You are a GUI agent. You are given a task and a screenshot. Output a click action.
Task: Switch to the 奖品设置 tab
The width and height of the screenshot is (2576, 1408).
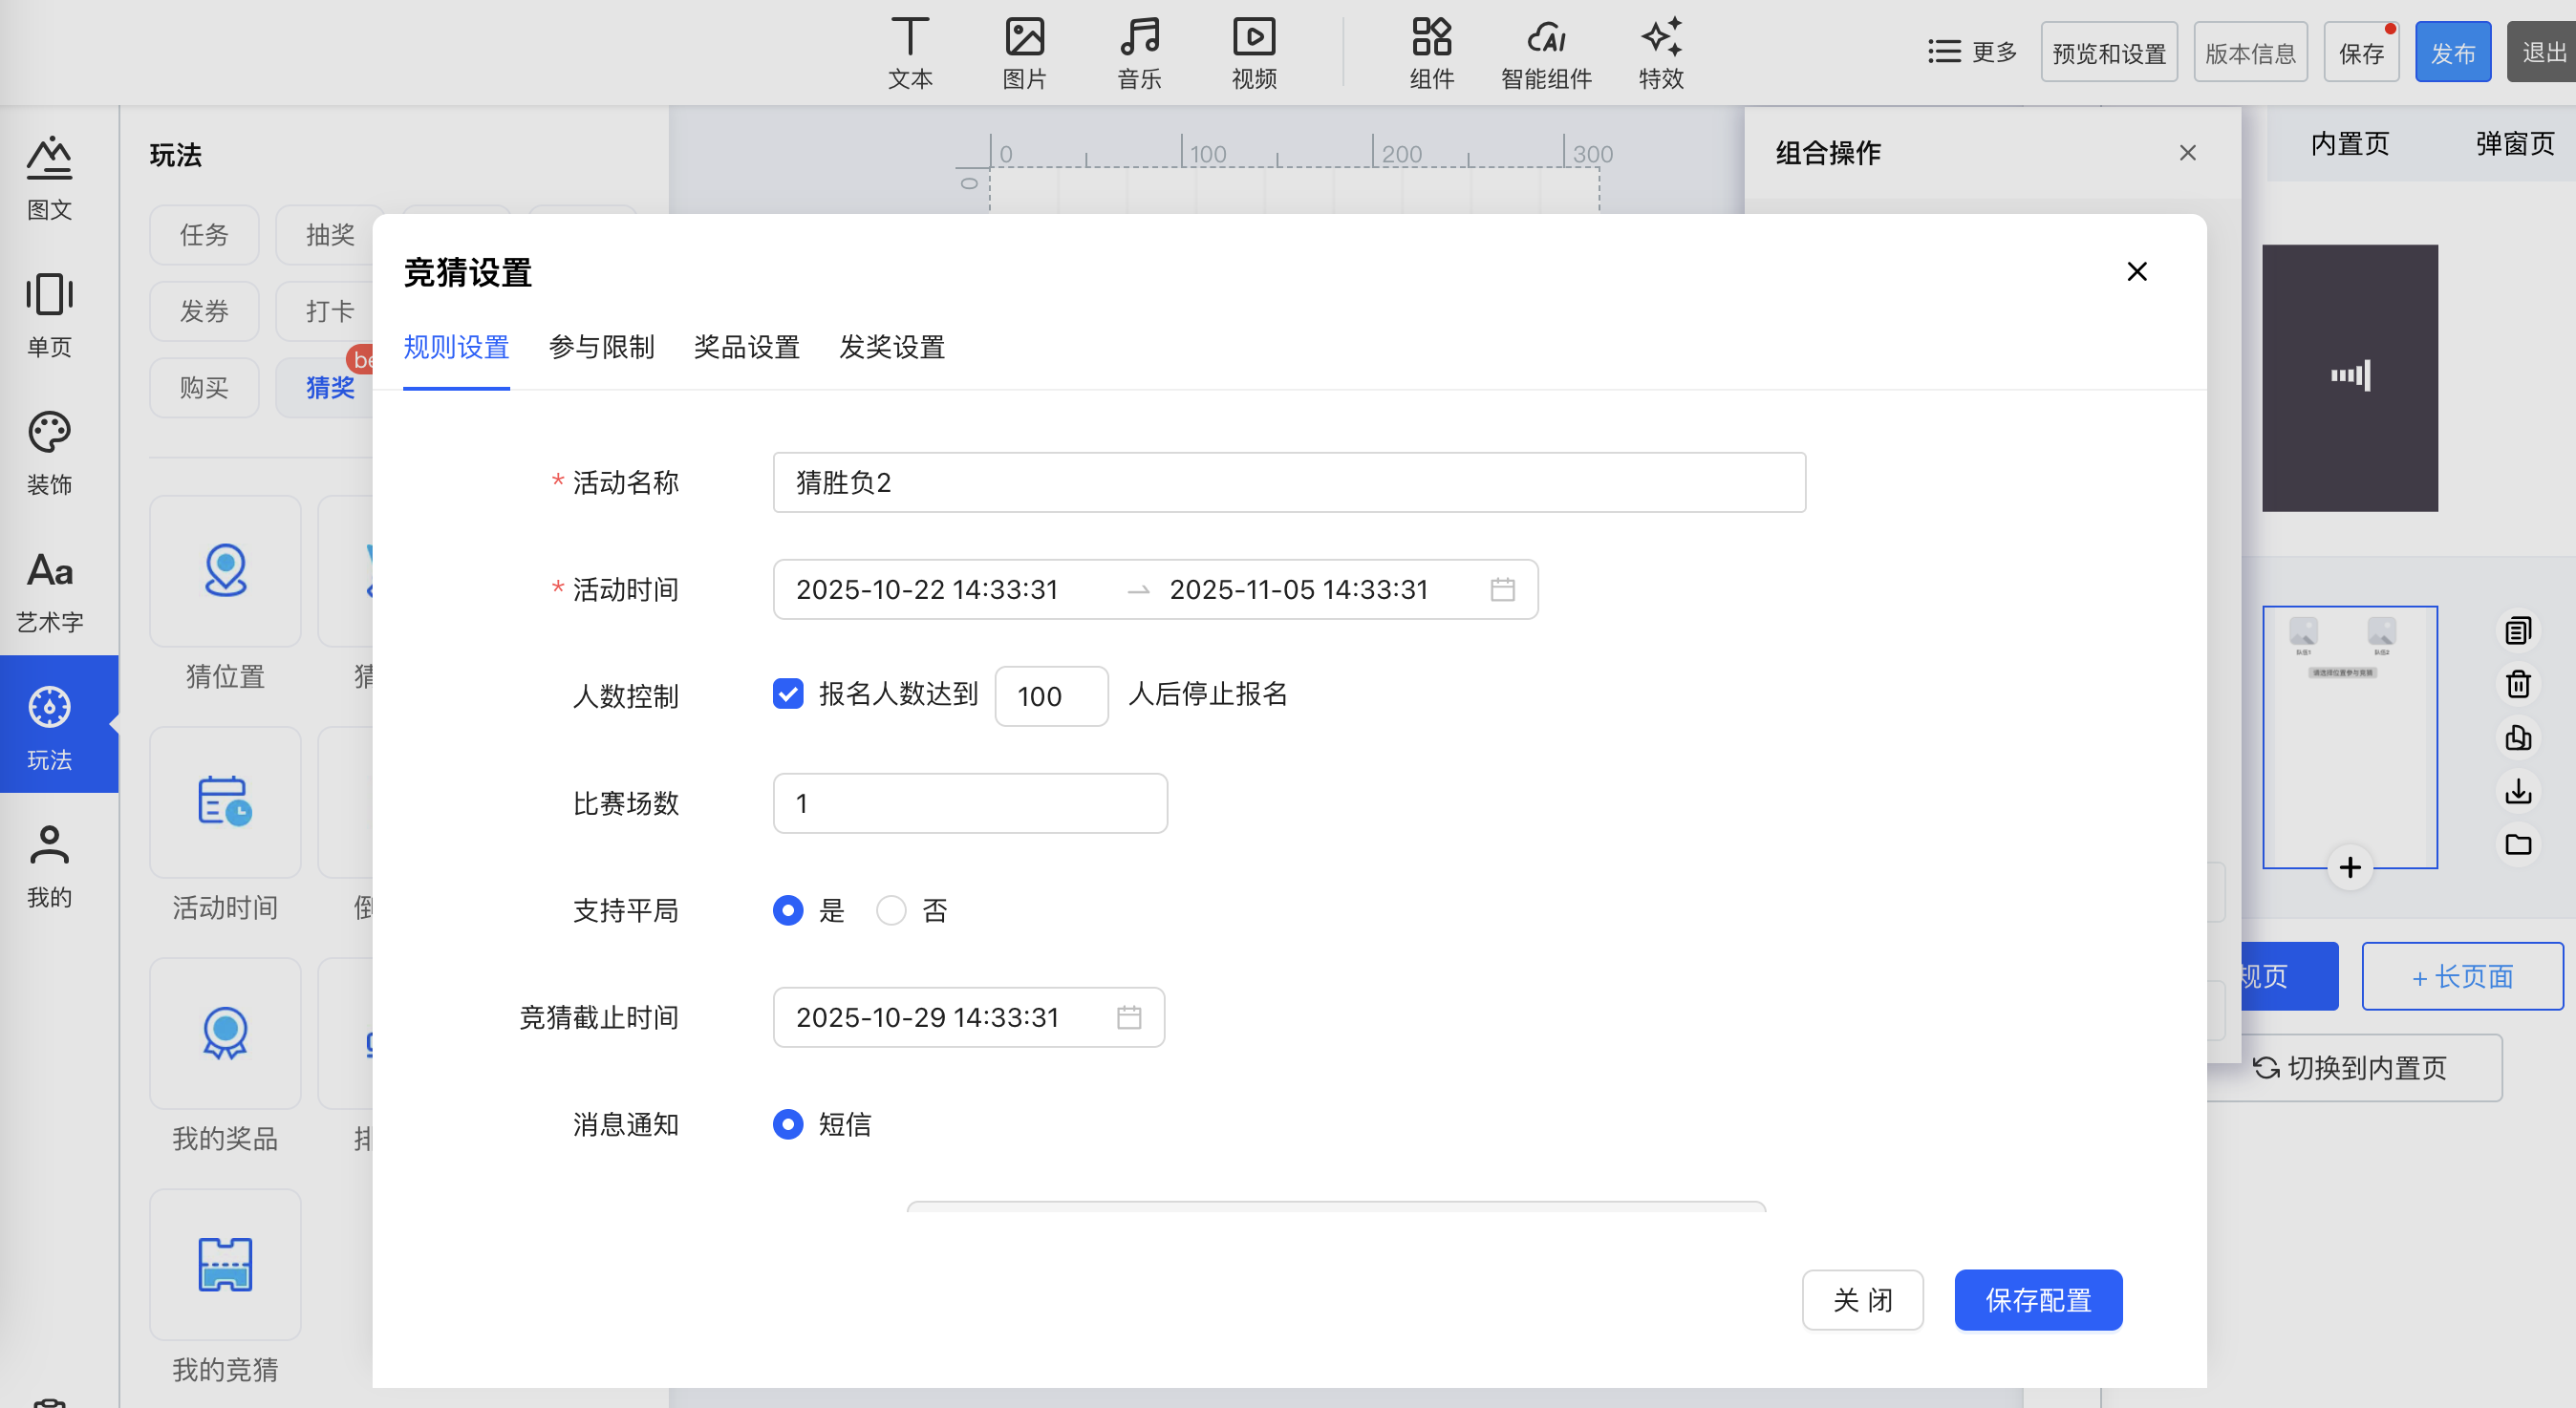click(746, 347)
